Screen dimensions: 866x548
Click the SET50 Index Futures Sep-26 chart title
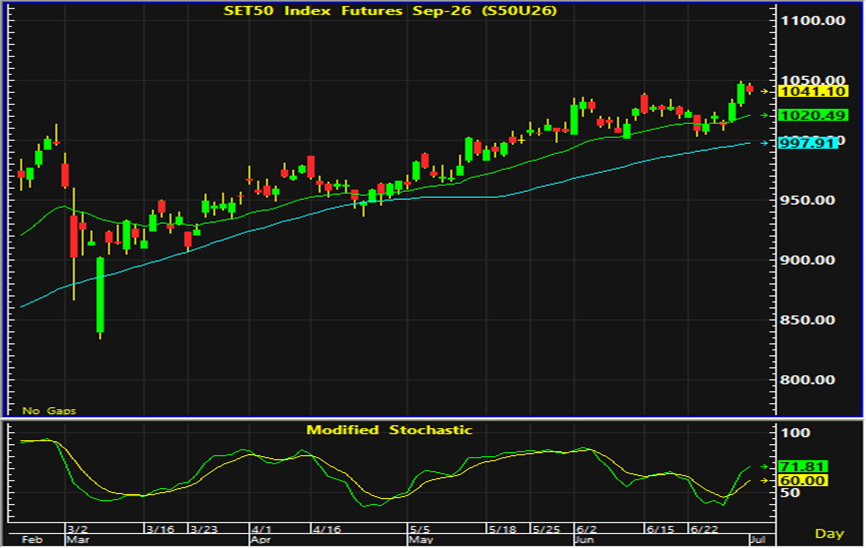tap(390, 10)
